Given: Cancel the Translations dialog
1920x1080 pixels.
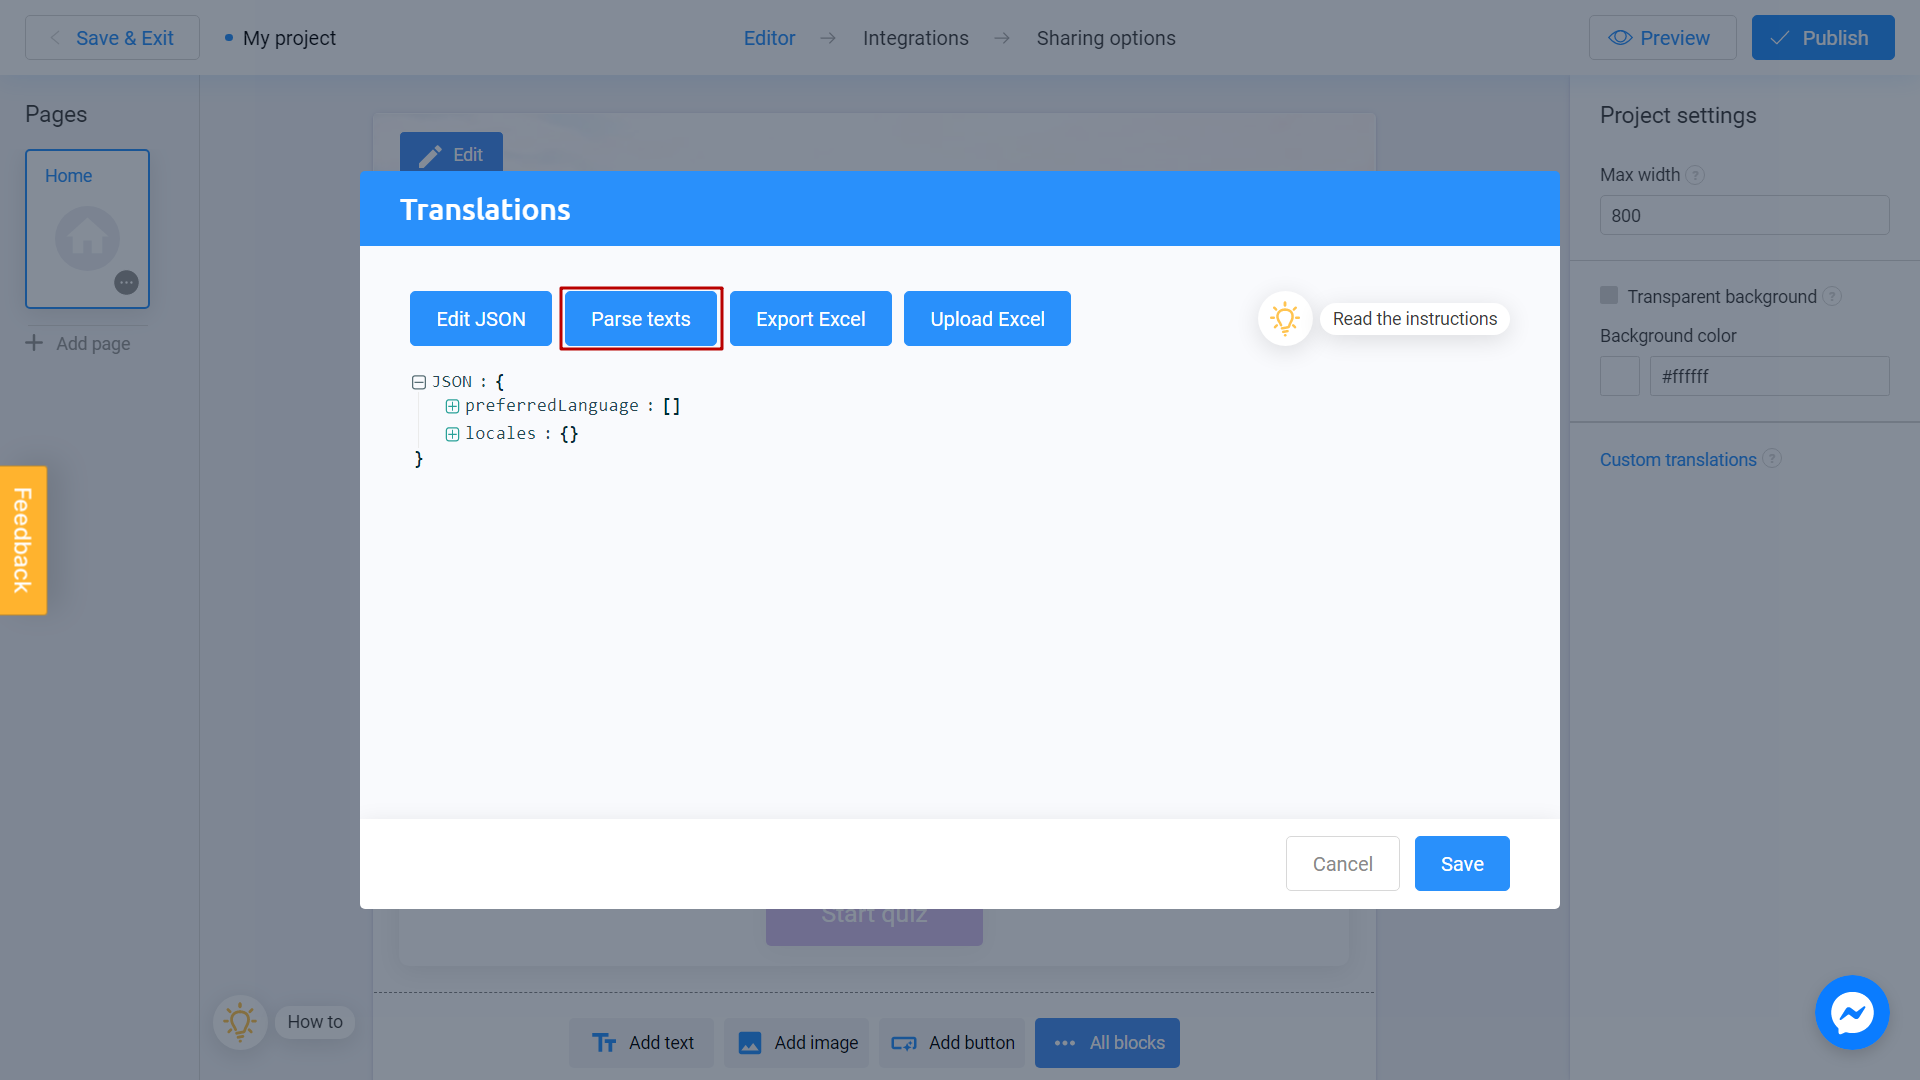Looking at the screenshot, I should (1342, 864).
